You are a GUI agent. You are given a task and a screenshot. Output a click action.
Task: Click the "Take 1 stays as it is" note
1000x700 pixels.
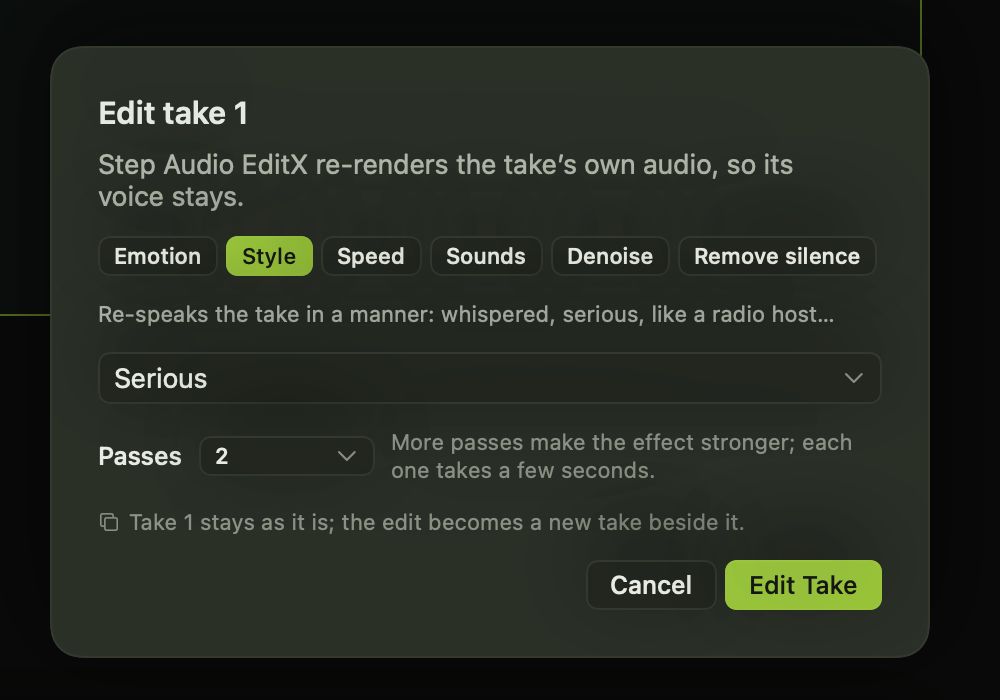(437, 522)
